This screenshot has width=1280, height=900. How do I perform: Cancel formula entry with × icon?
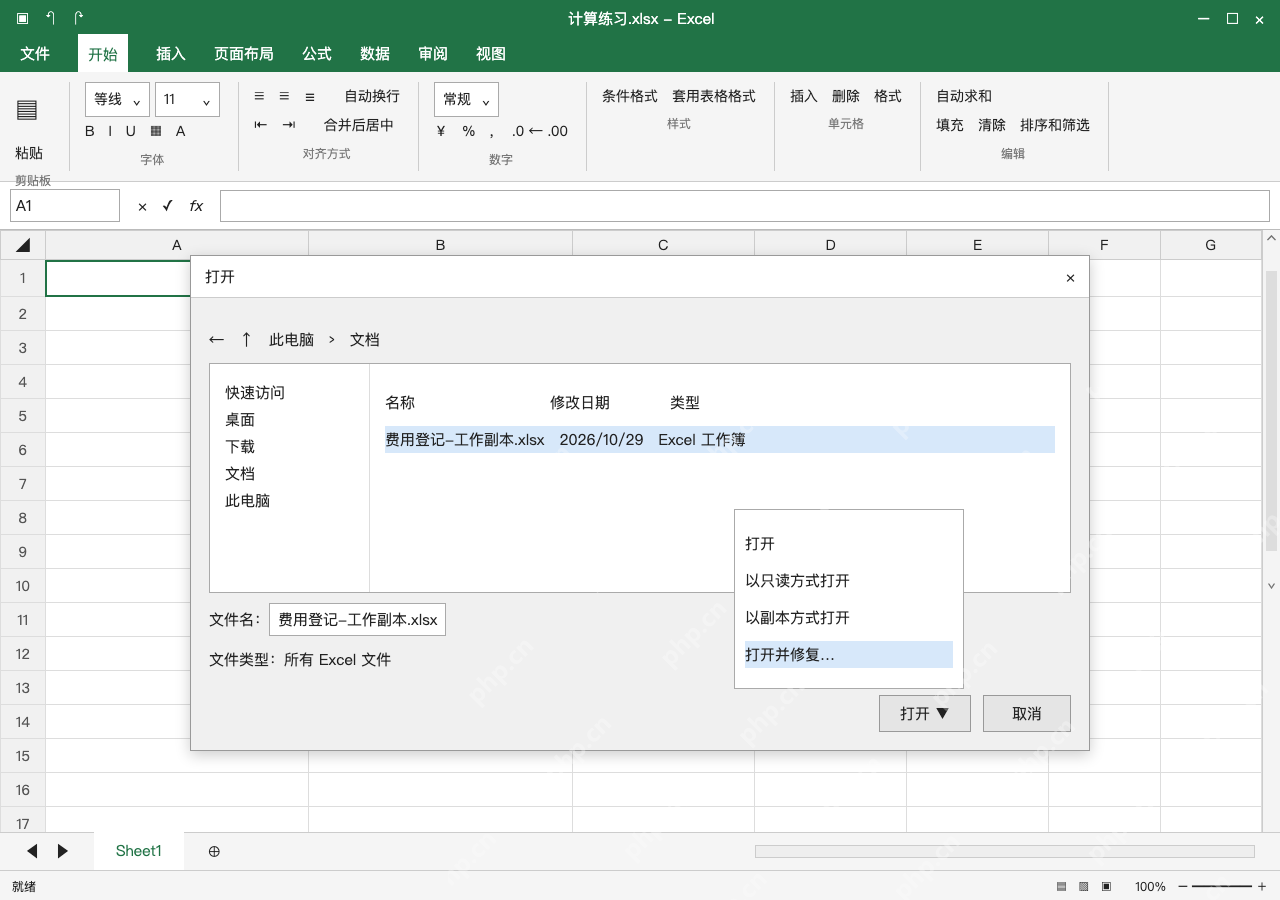tap(142, 206)
